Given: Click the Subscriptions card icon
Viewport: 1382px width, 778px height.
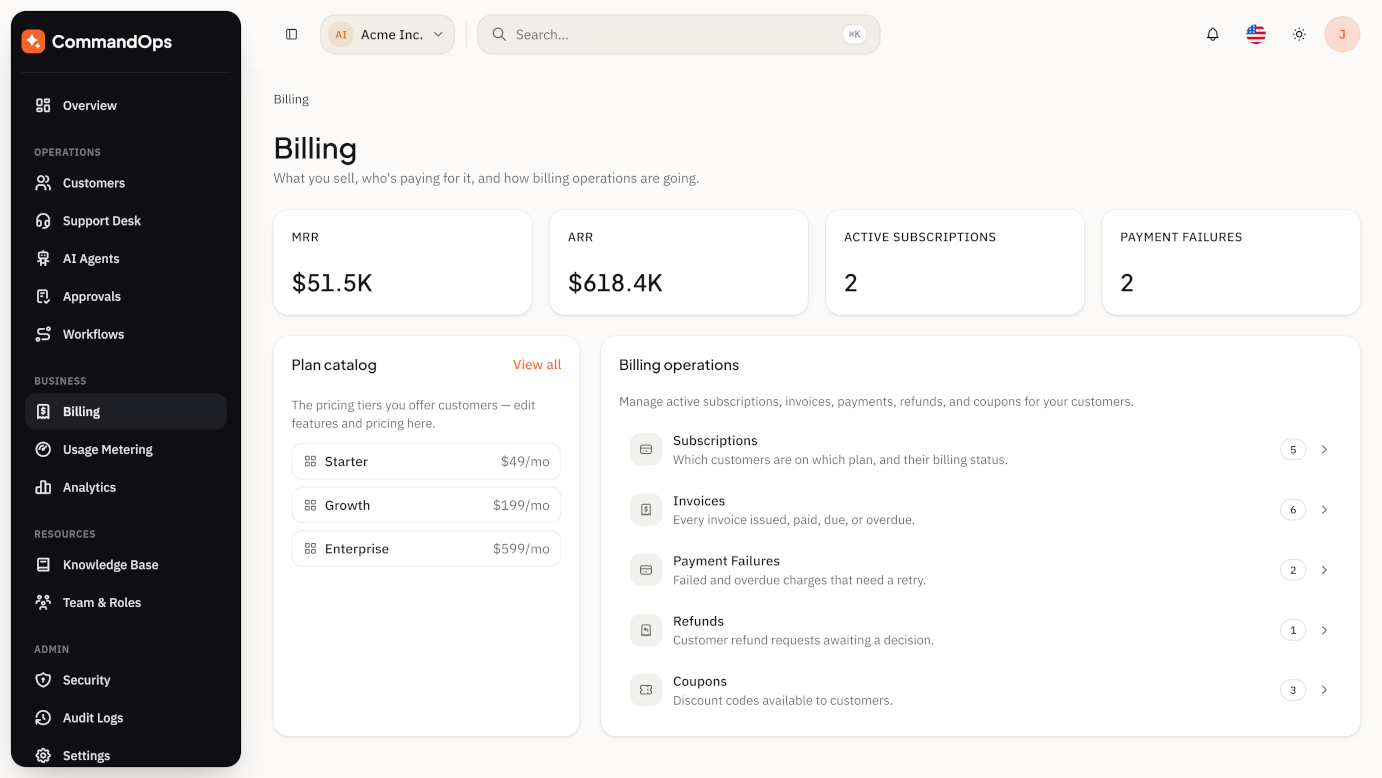Looking at the screenshot, I should pyautogui.click(x=646, y=450).
